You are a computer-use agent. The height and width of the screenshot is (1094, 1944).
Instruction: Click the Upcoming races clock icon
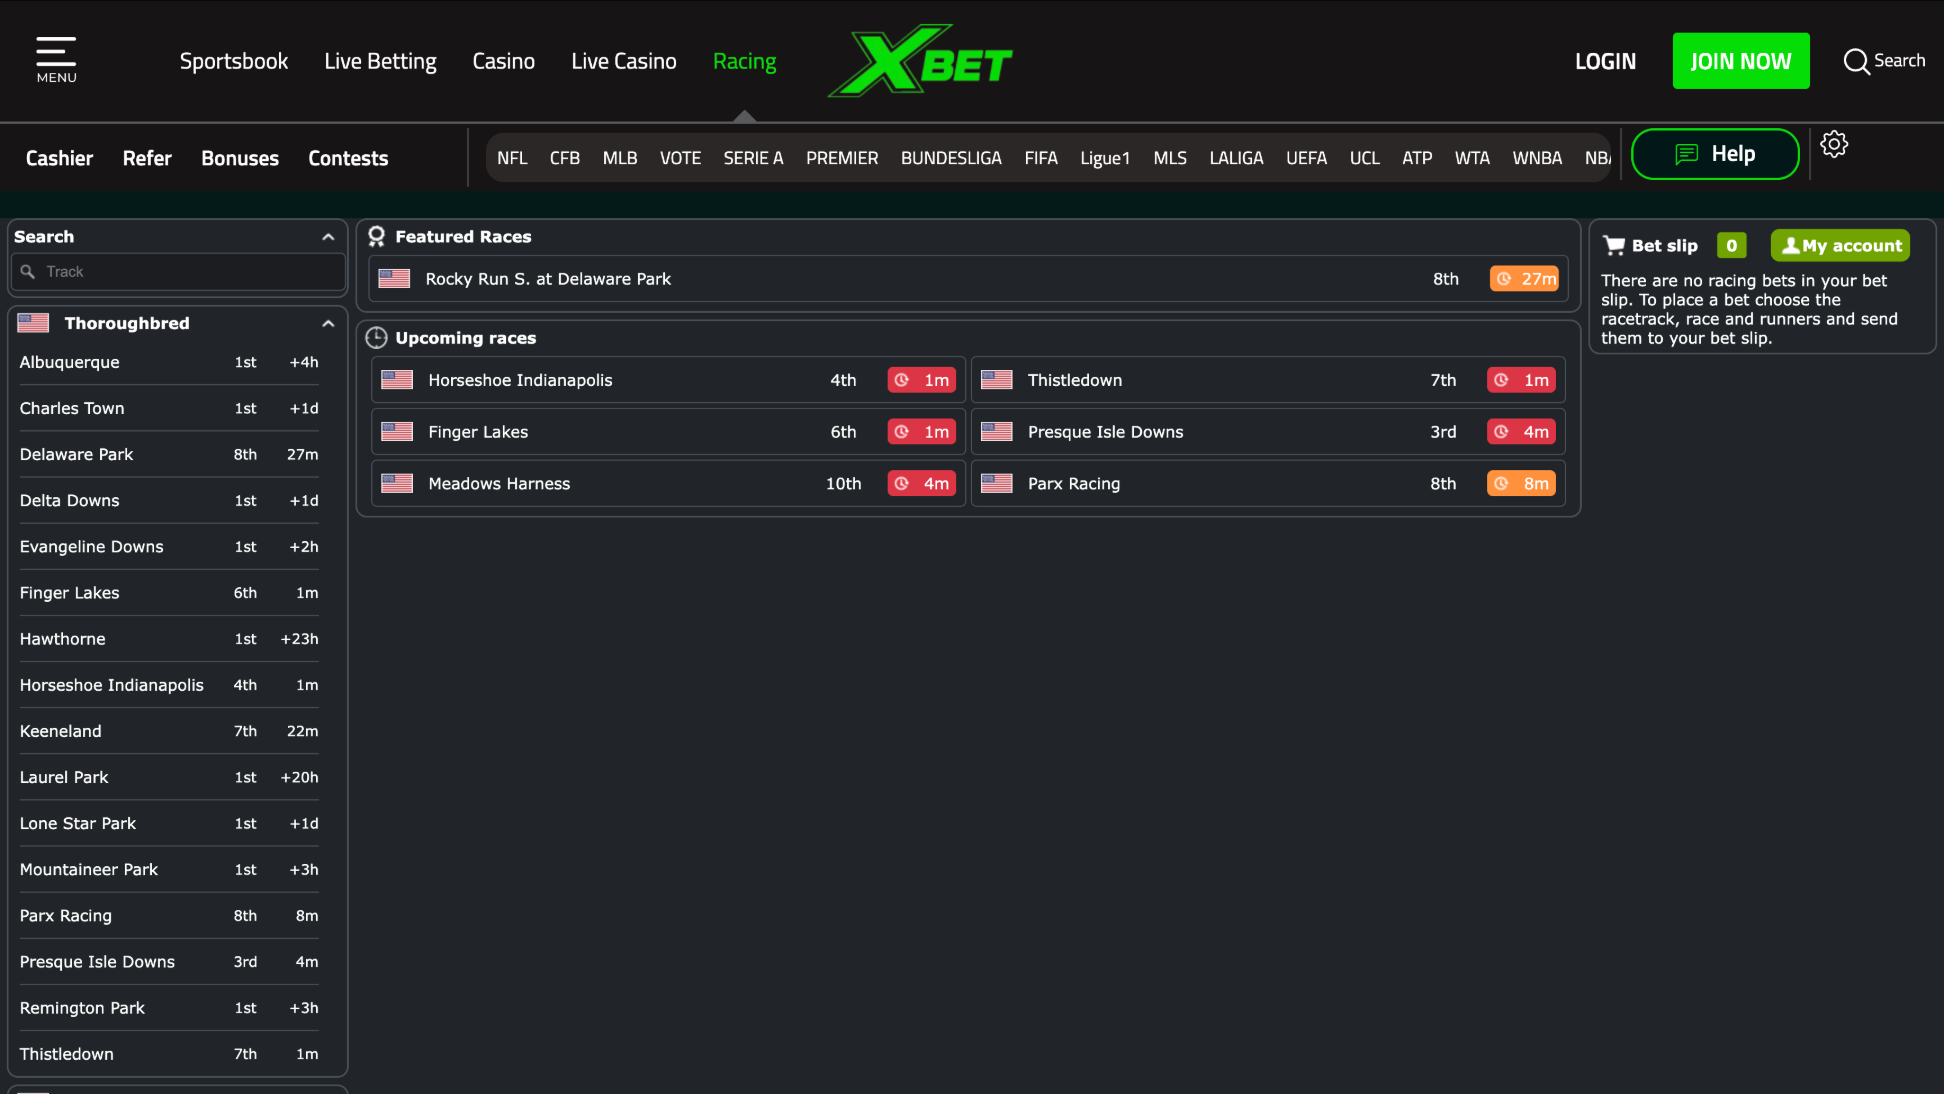[377, 338]
